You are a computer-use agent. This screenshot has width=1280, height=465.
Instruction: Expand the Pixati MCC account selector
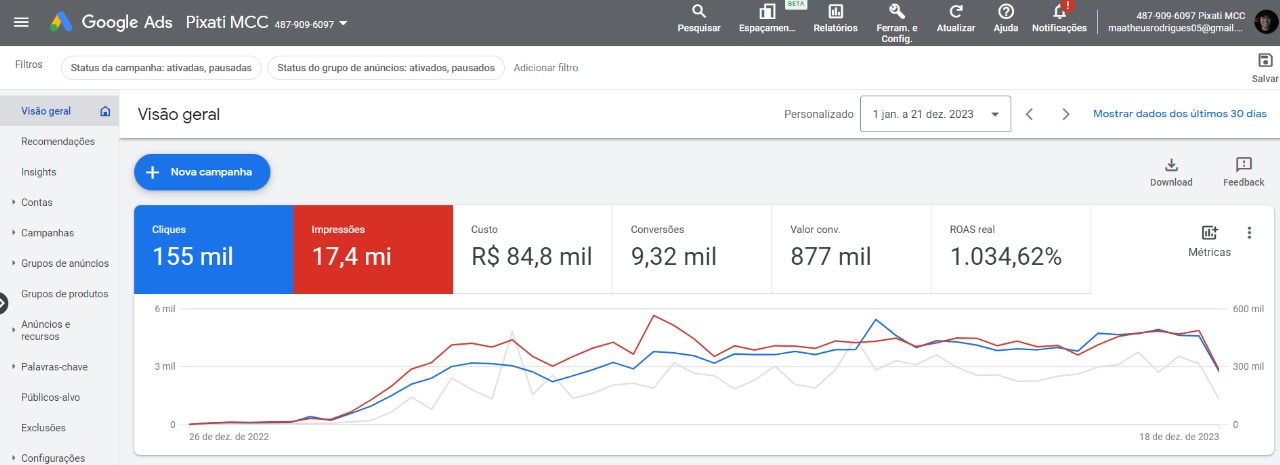343,22
